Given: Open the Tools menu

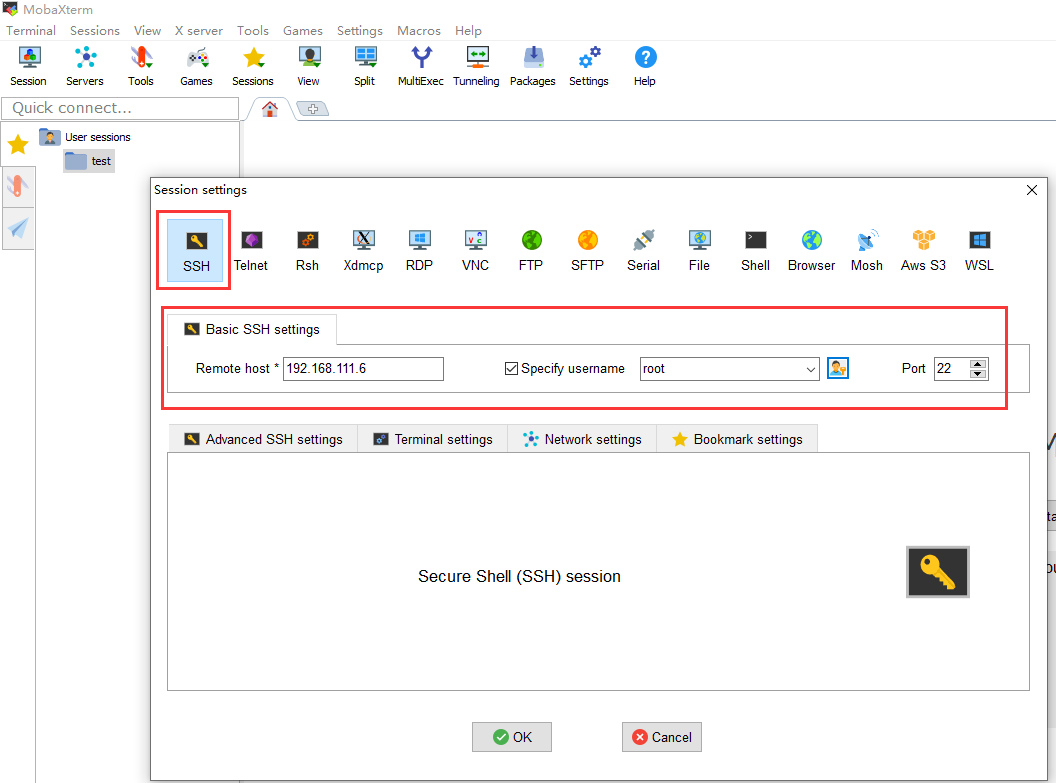Looking at the screenshot, I should point(253,30).
